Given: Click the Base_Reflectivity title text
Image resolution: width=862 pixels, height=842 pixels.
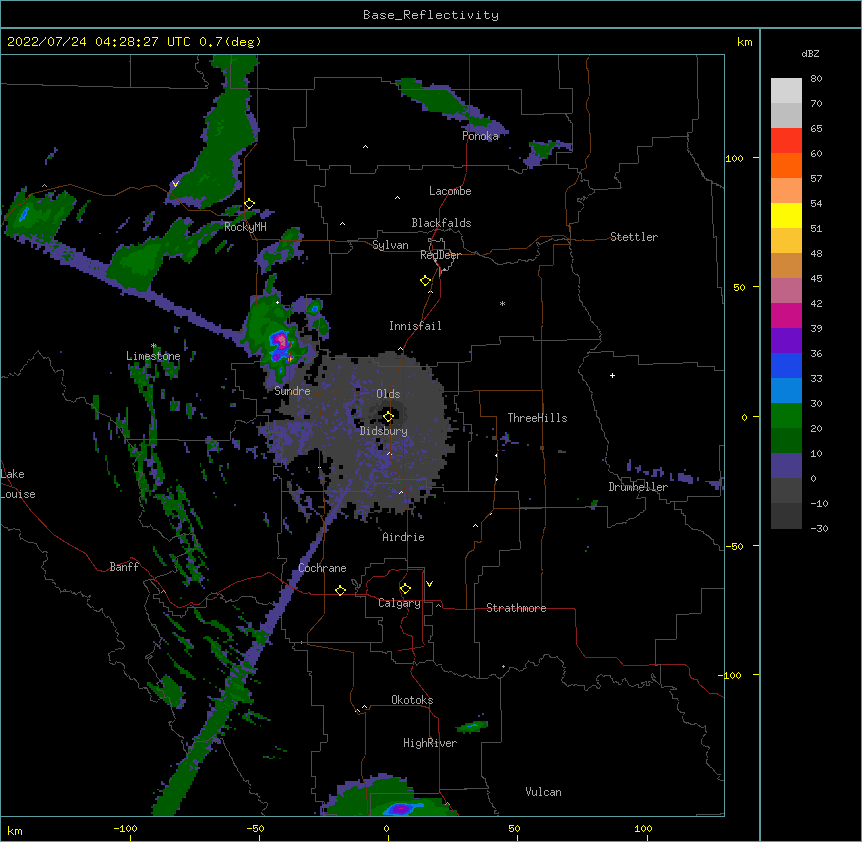Looking at the screenshot, I should point(431,15).
